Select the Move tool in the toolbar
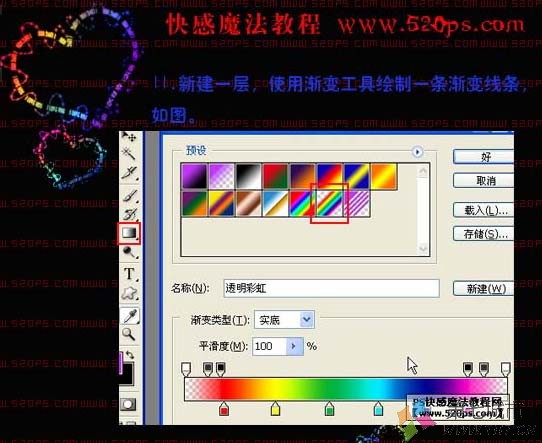 tap(130, 137)
